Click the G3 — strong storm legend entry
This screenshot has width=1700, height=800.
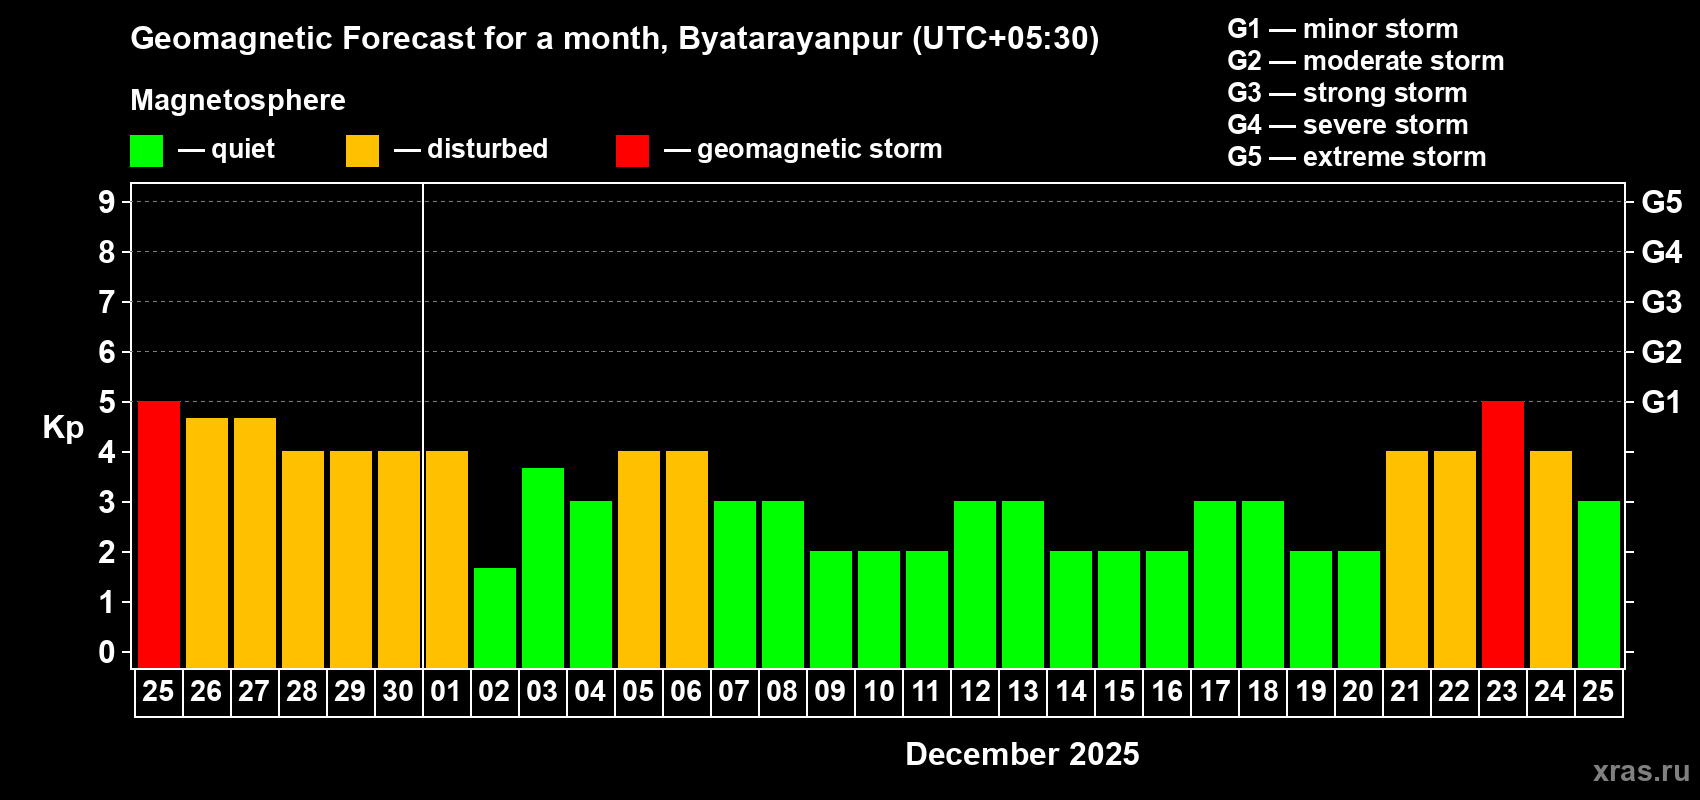(x=1347, y=93)
